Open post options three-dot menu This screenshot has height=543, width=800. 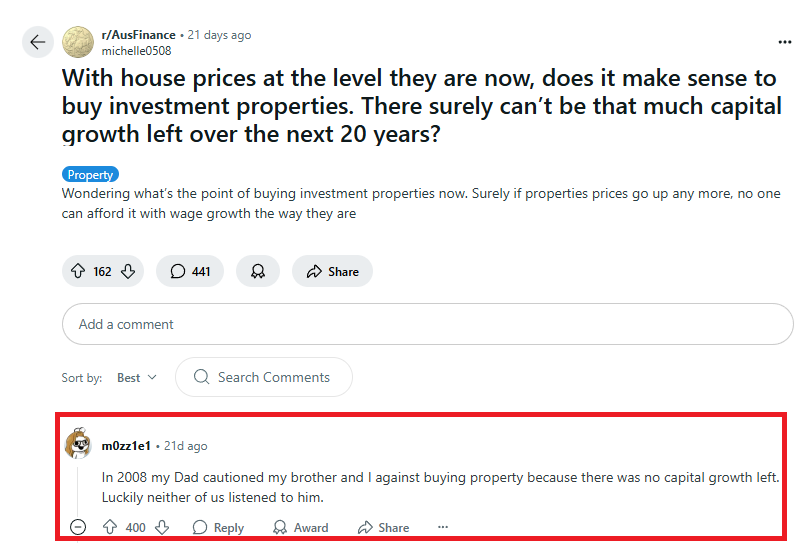pos(785,42)
